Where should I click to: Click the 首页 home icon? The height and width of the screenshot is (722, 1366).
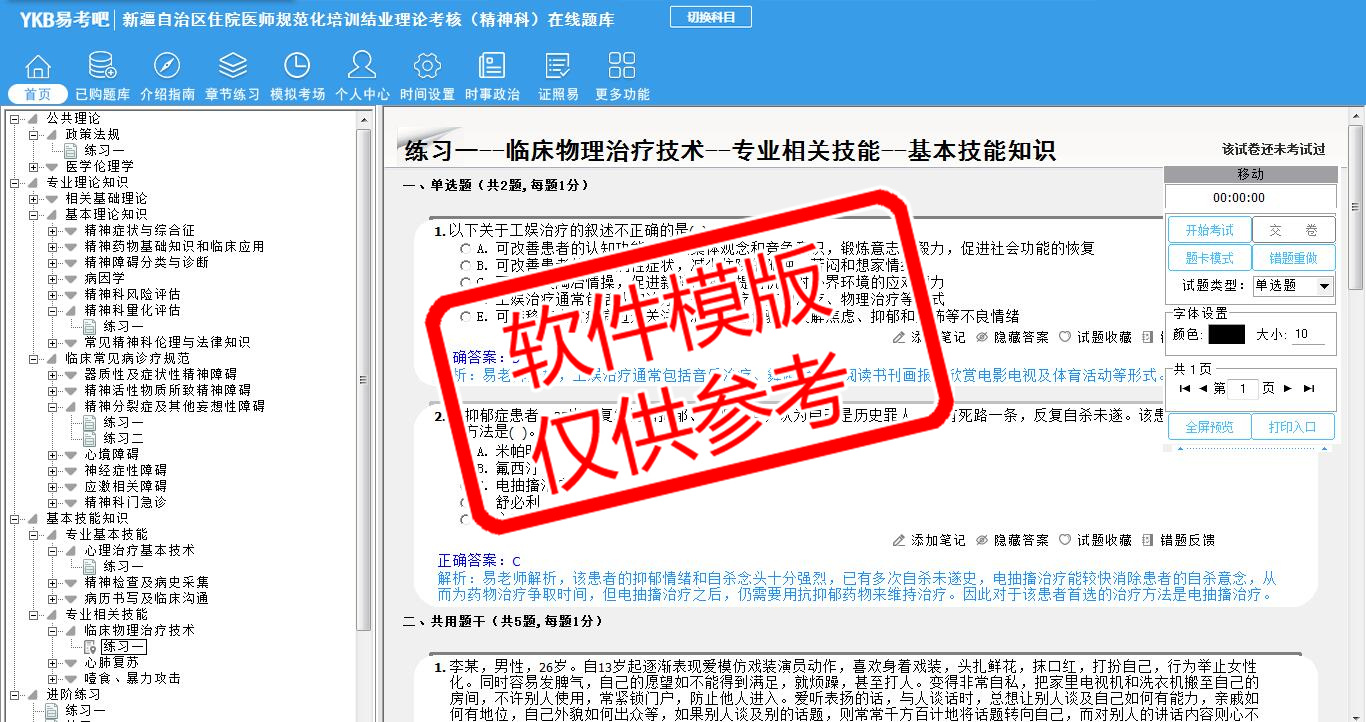coord(38,66)
